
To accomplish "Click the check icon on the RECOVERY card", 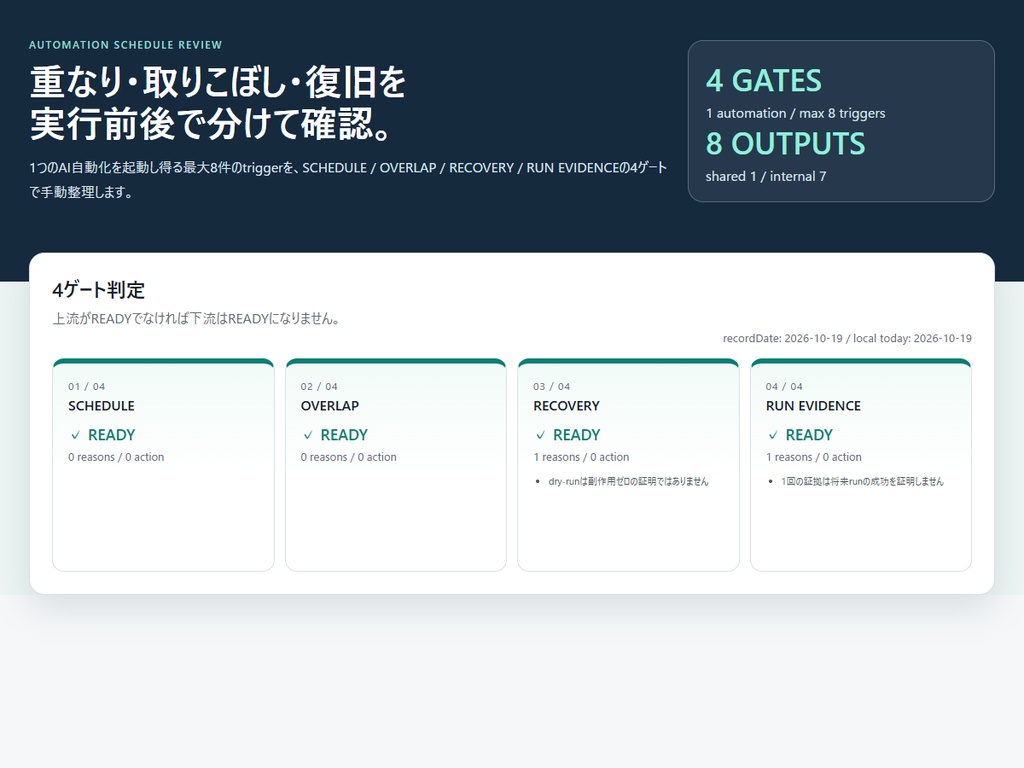I will click(x=541, y=435).
